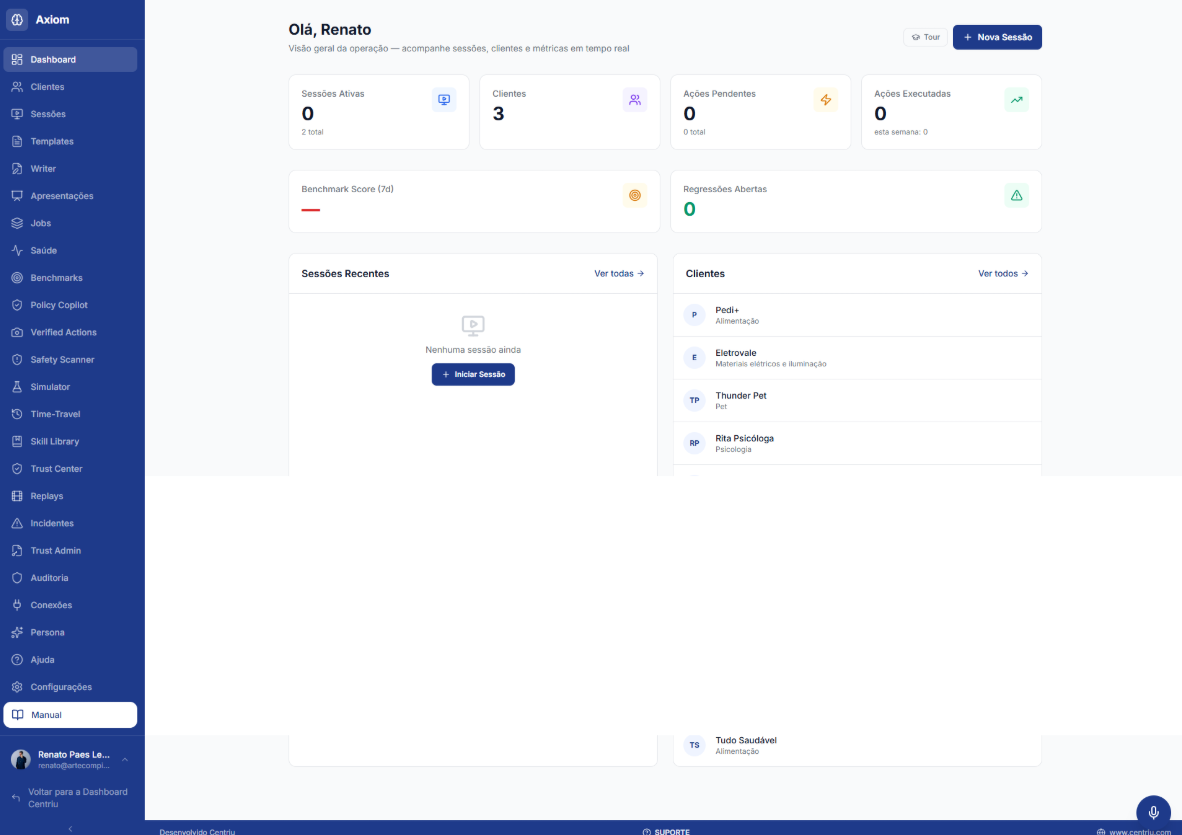Click the Incidentes warning triangle icon
Viewport: 1182px width, 835px height.
point(17,523)
